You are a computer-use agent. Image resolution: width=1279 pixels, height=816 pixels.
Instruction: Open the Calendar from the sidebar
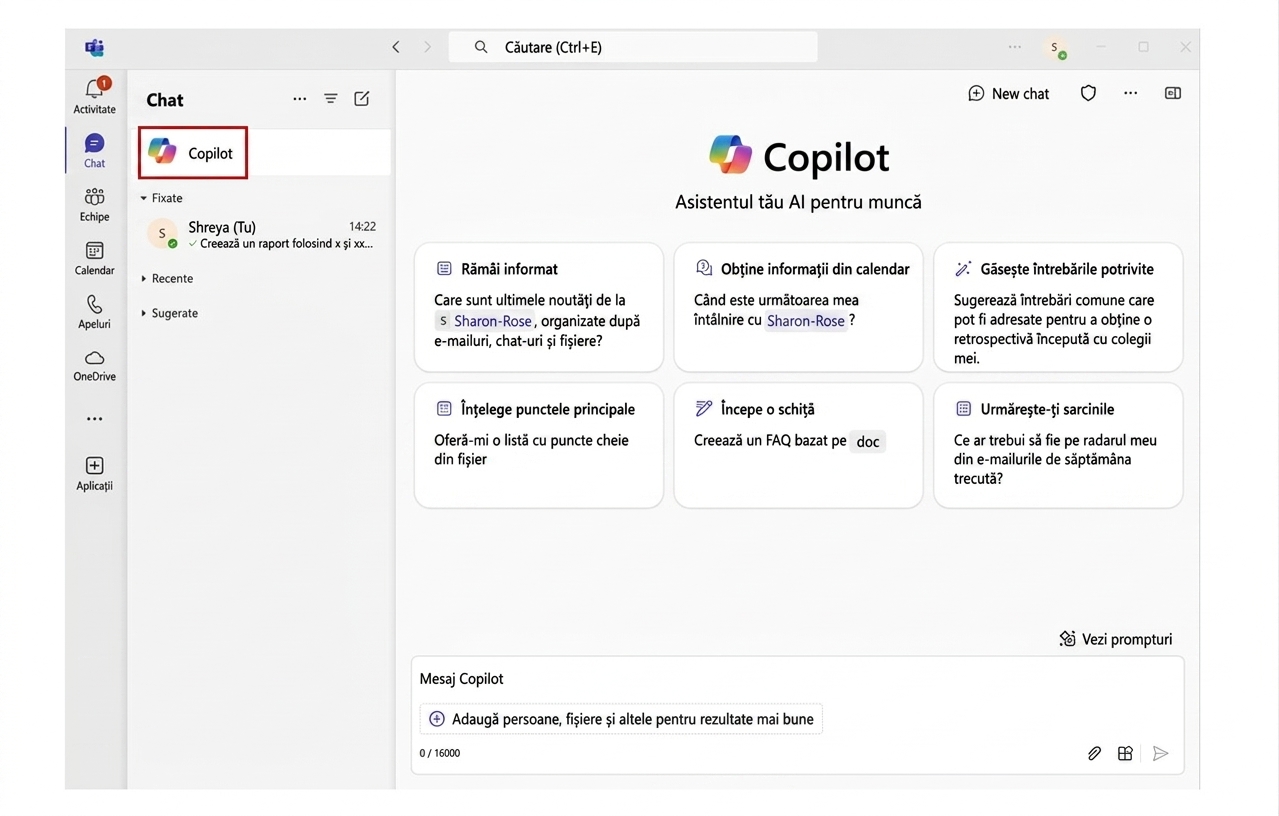coord(95,258)
